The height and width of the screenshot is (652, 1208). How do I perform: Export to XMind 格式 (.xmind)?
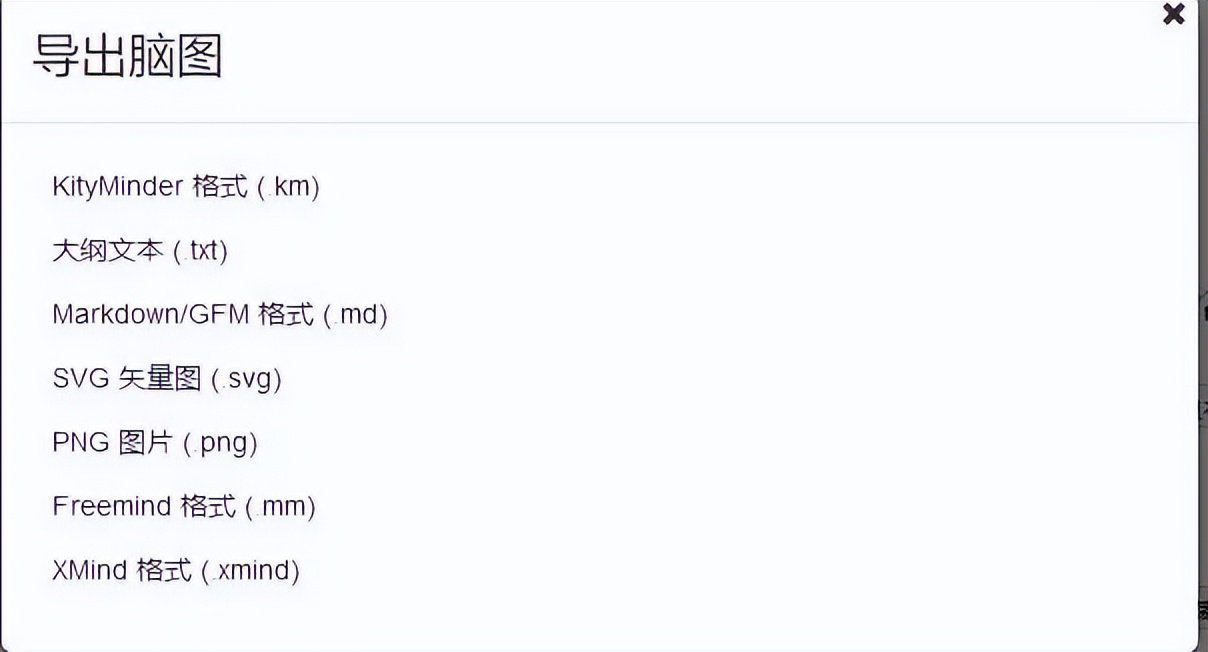[x=176, y=571]
